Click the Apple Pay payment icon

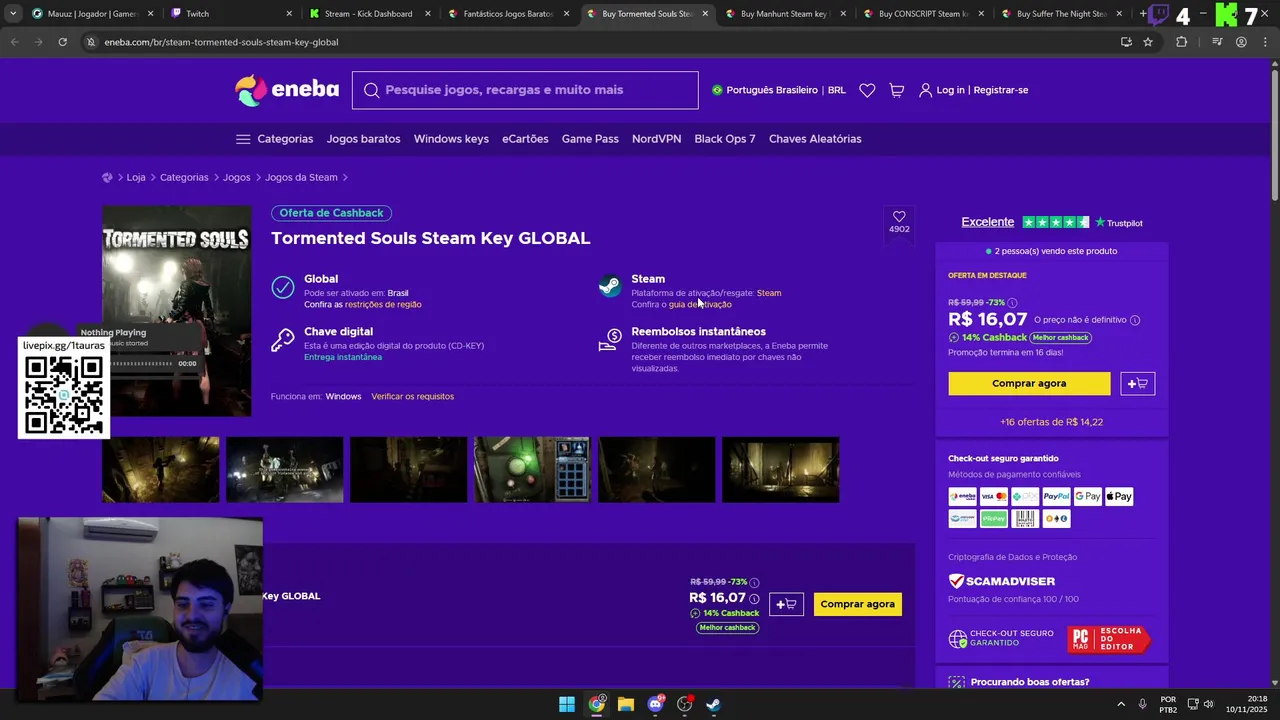coord(1119,496)
